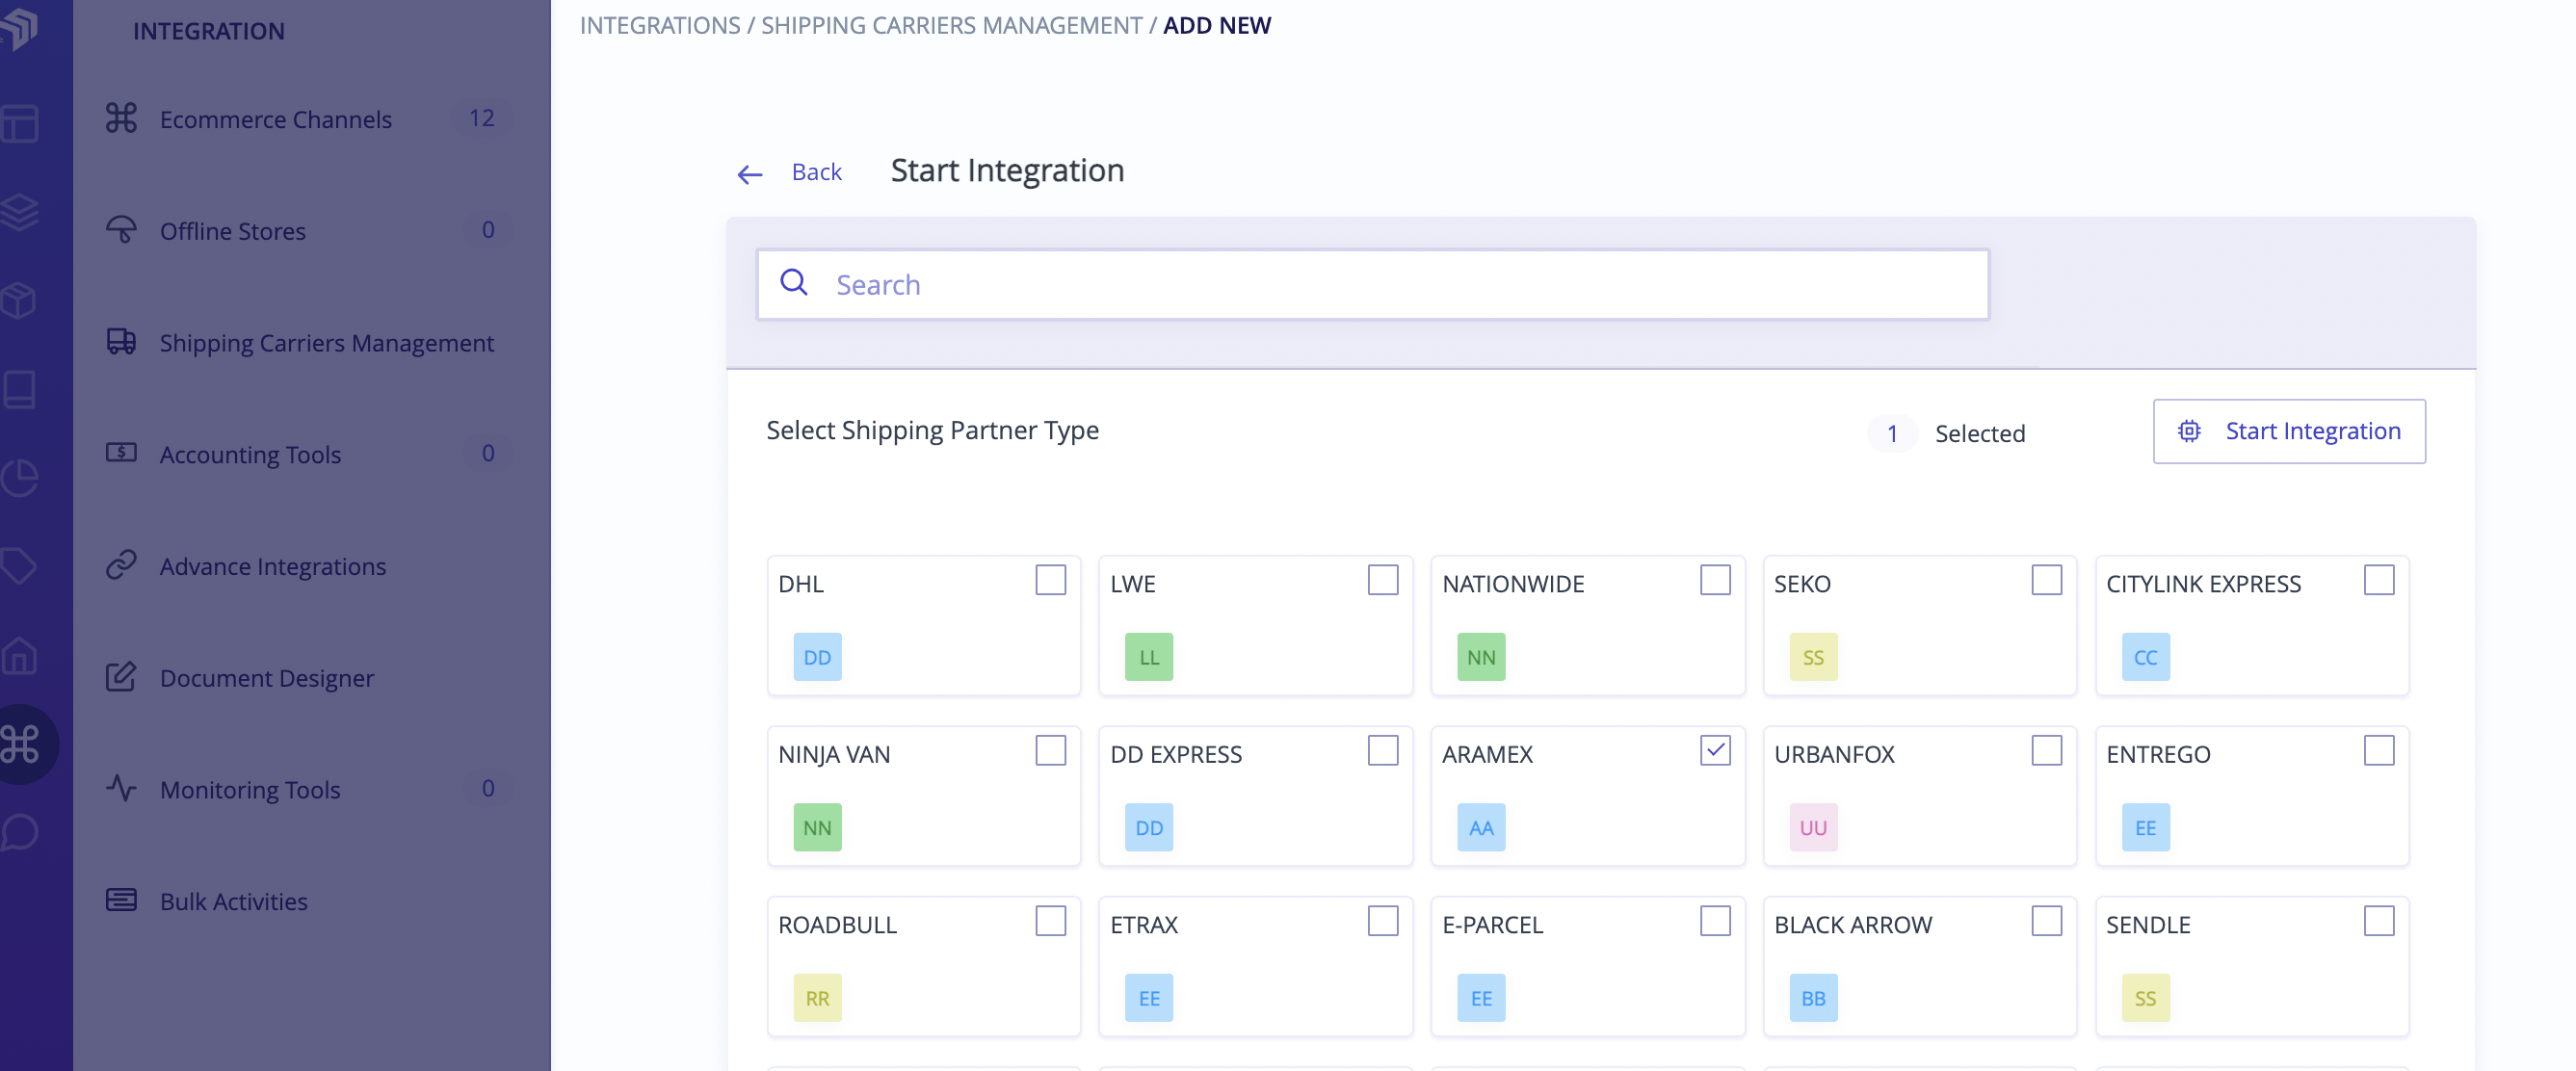Open the chat bubble icon in left rail
This screenshot has height=1071, width=2576.
pyautogui.click(x=19, y=832)
